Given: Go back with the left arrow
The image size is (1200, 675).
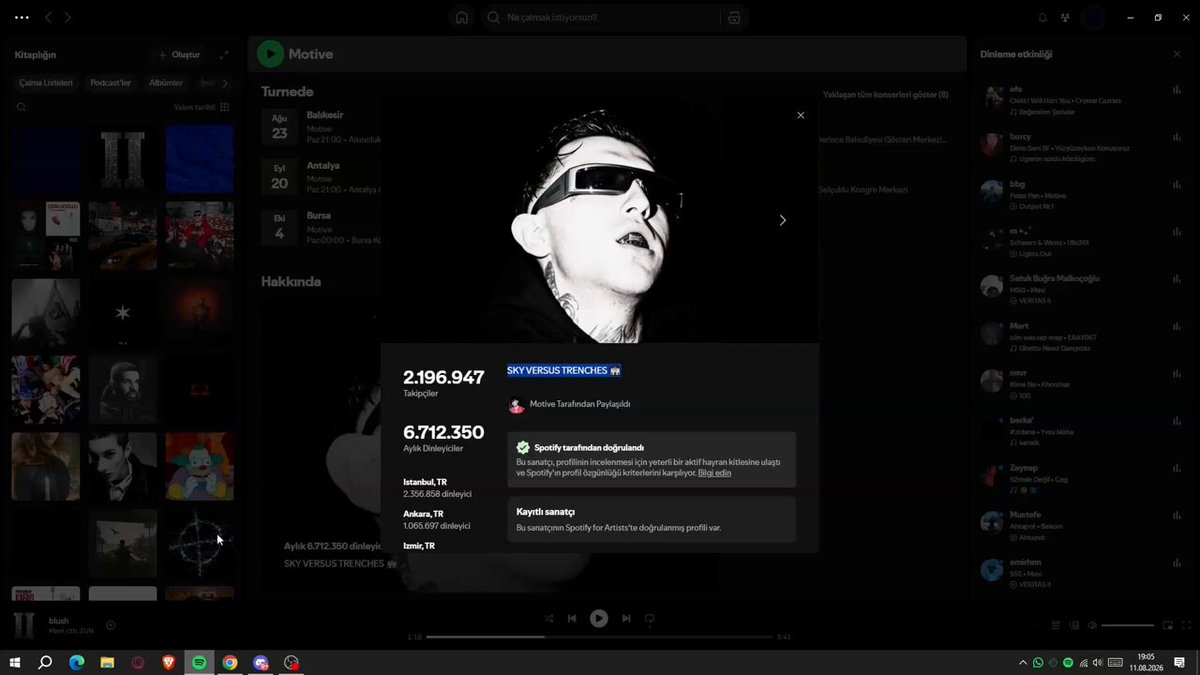Looking at the screenshot, I should tap(48, 17).
